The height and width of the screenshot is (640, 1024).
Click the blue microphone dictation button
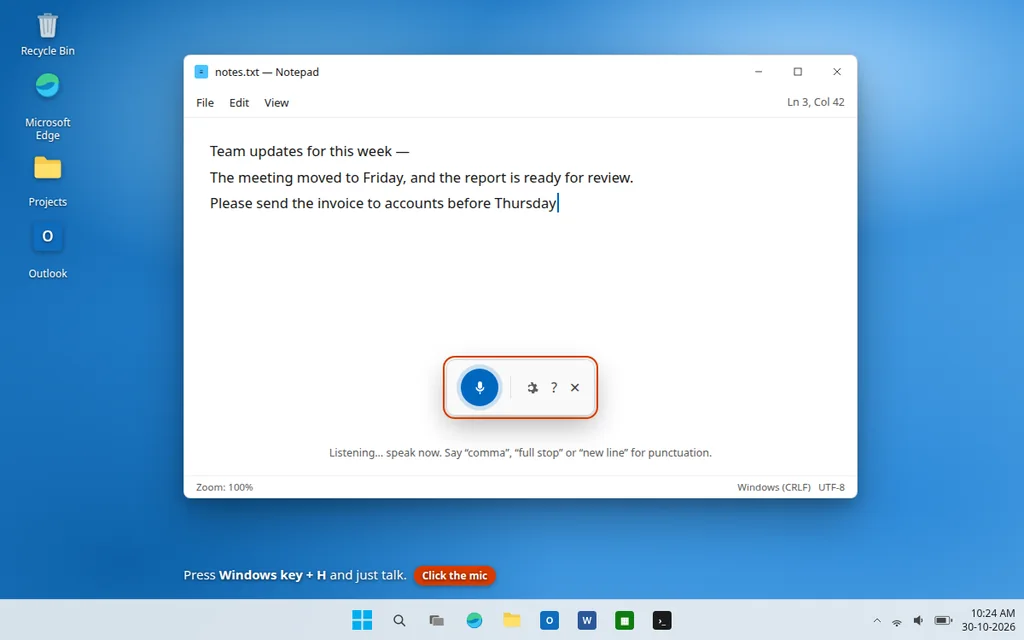point(479,387)
